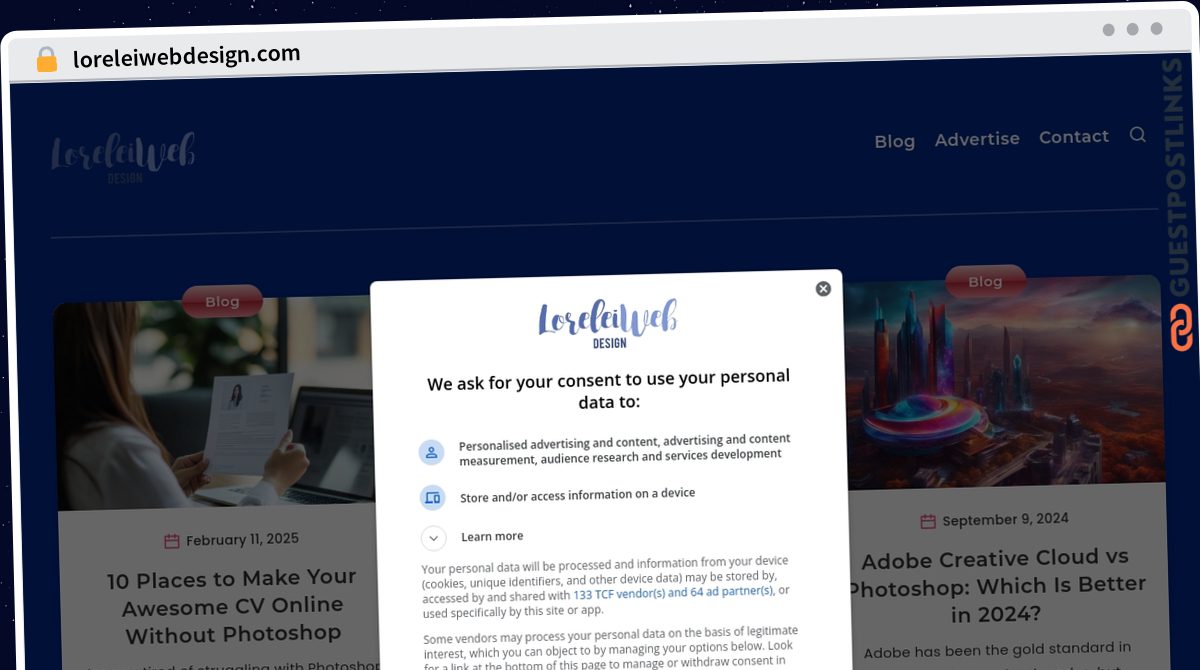Open Adobe Creative Cloud vs Photoshop article

tap(996, 585)
